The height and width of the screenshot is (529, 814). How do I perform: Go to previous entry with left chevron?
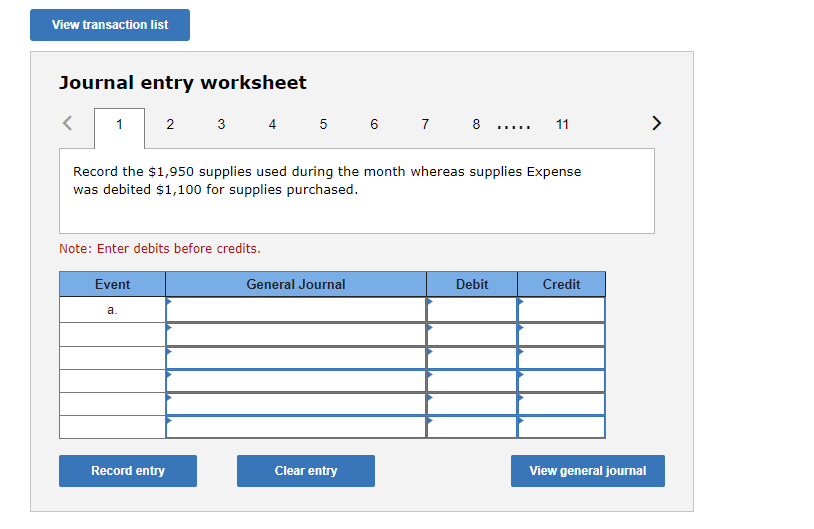(67, 123)
